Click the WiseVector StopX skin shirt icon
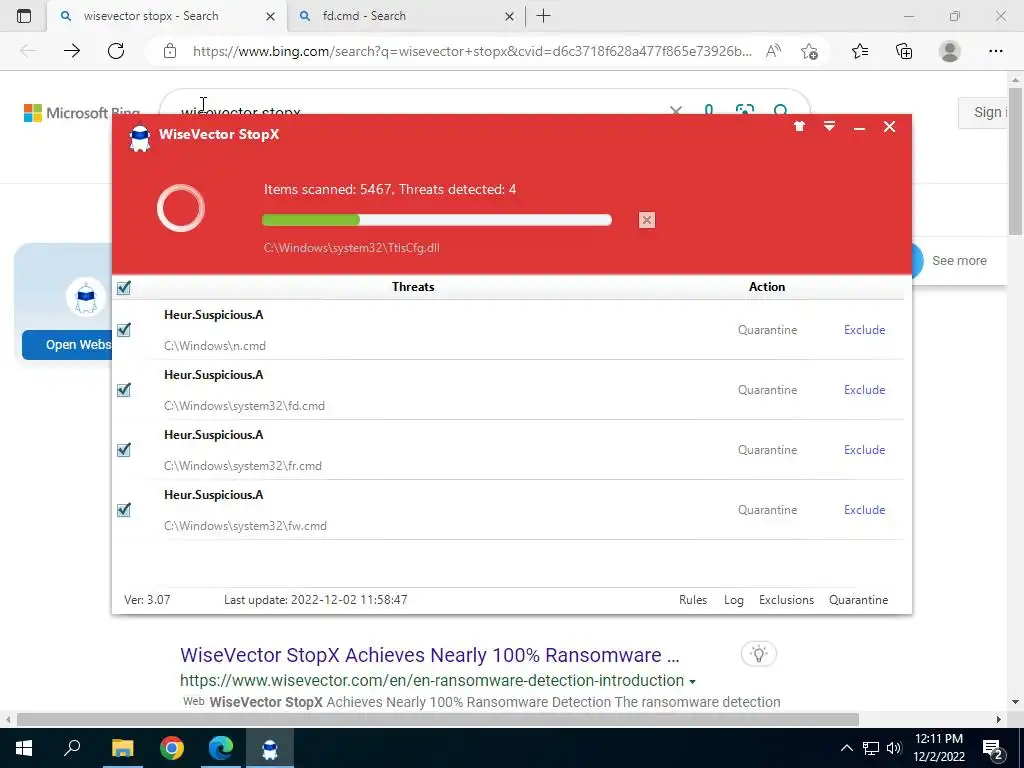Image resolution: width=1024 pixels, height=768 pixels. click(x=799, y=127)
